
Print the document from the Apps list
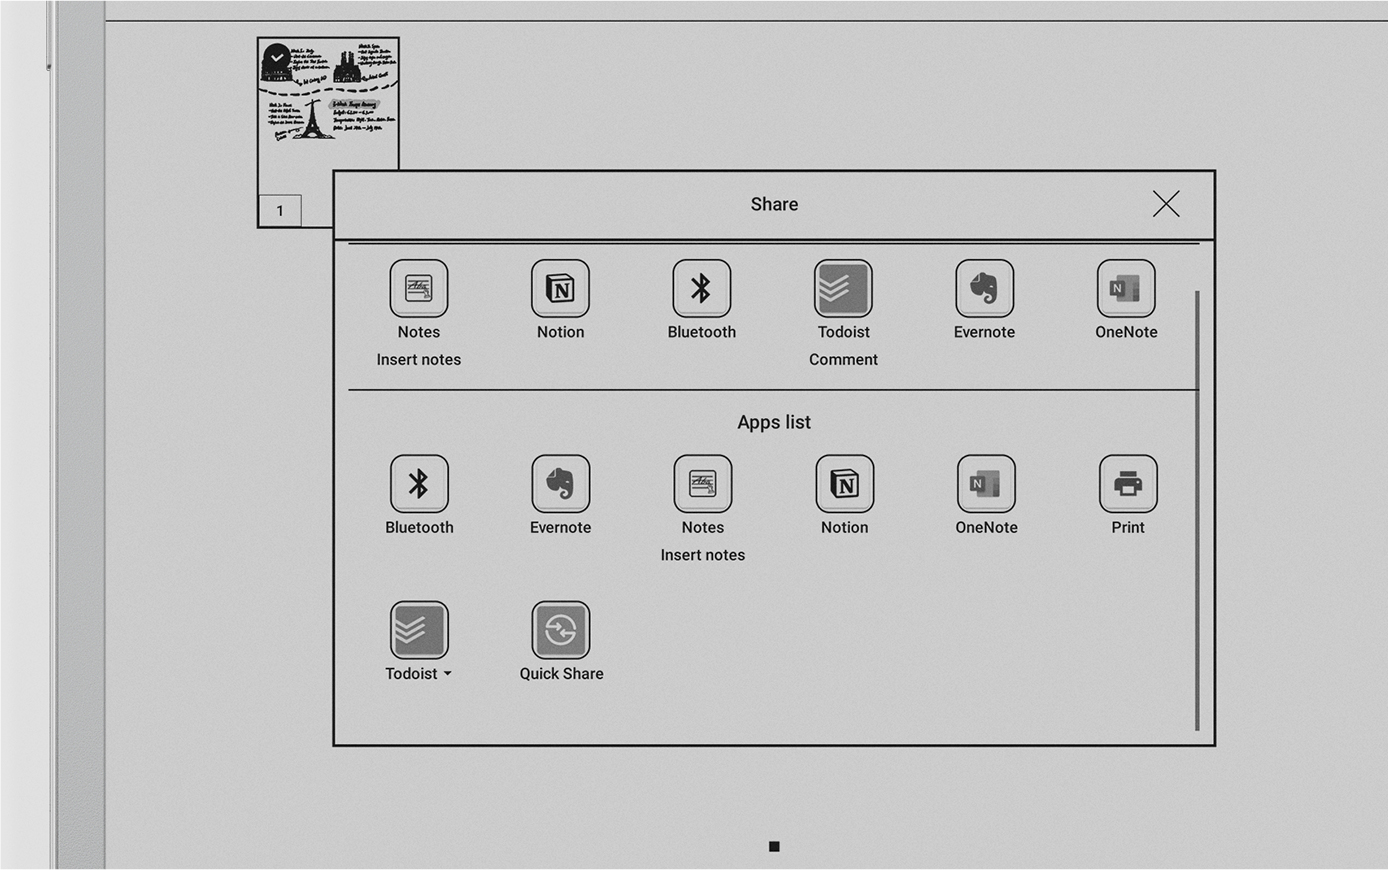(x=1128, y=482)
